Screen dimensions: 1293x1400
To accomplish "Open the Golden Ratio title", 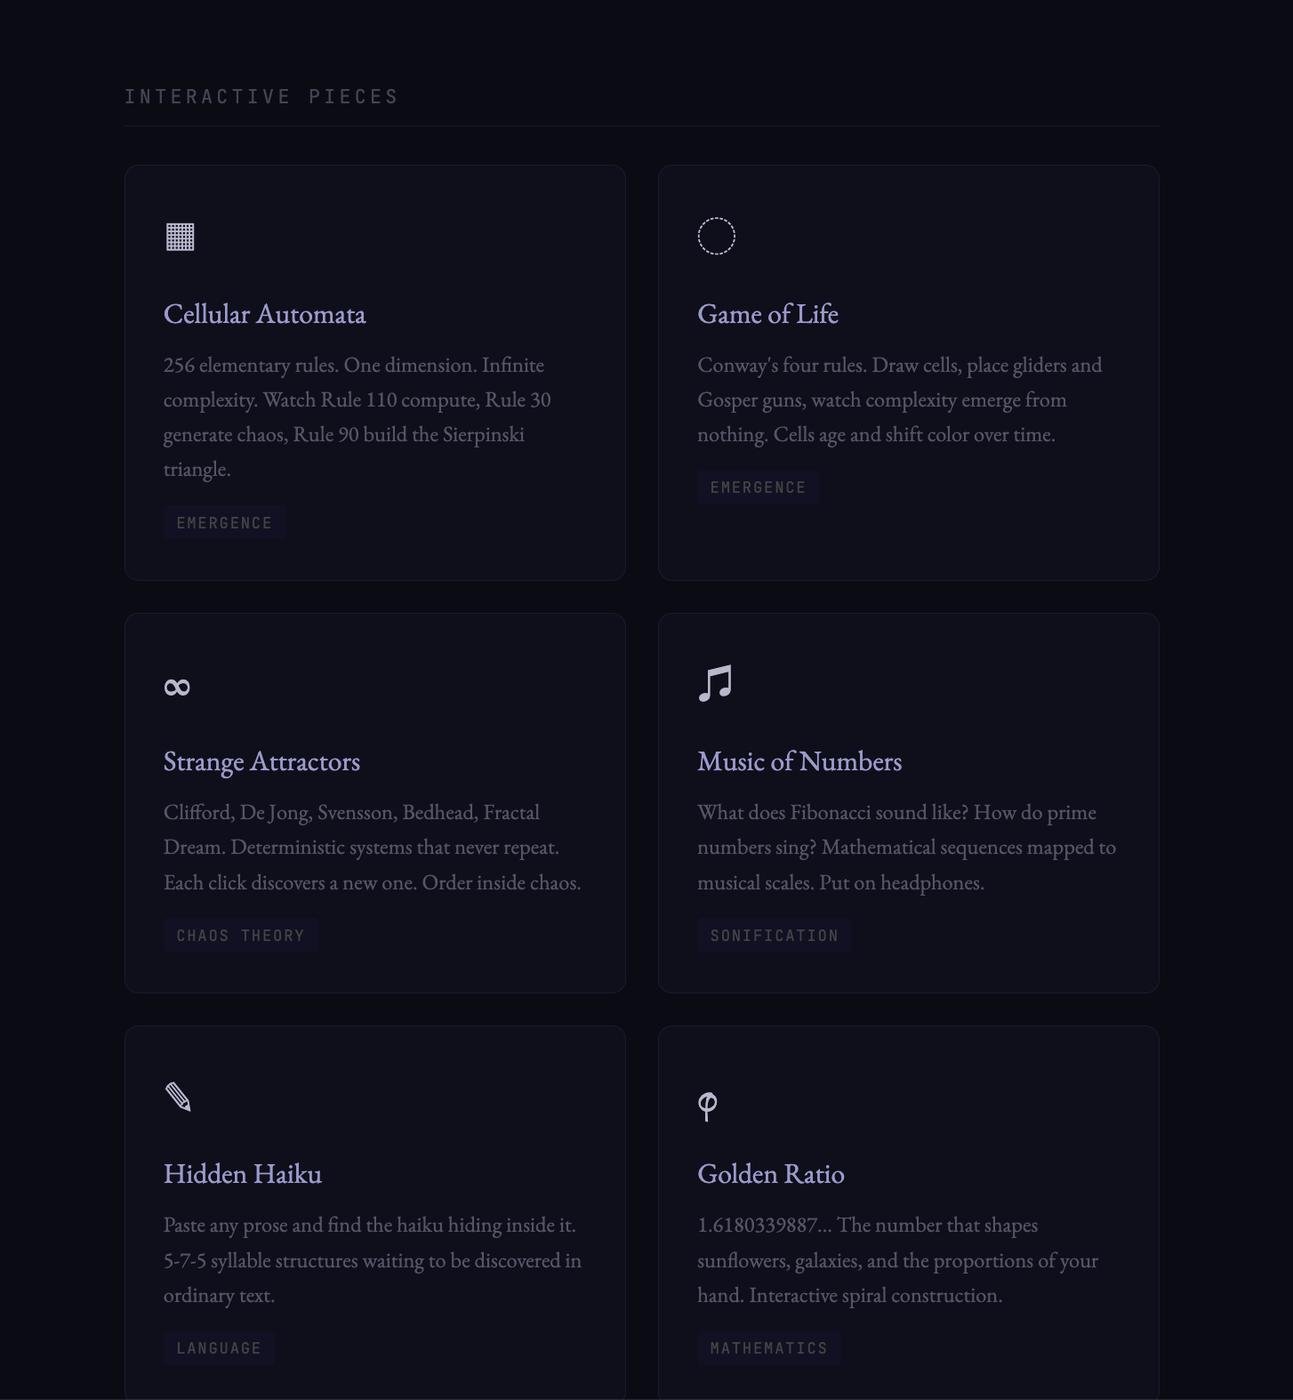I will click(770, 1174).
